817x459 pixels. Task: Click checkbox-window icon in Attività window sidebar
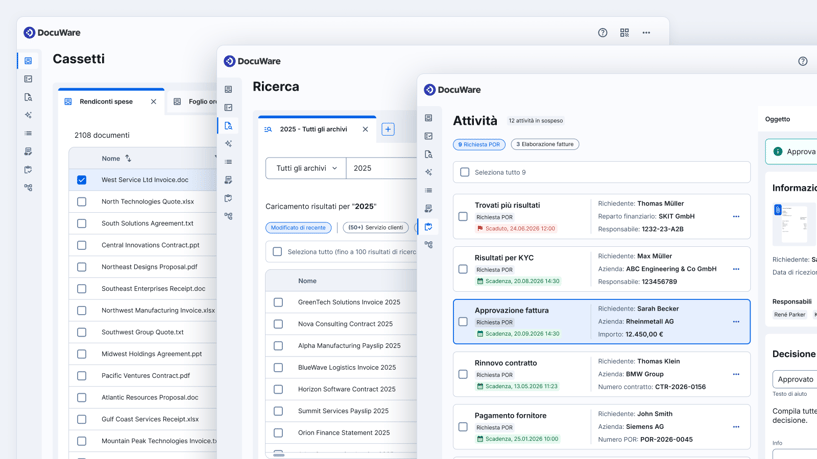point(428,137)
